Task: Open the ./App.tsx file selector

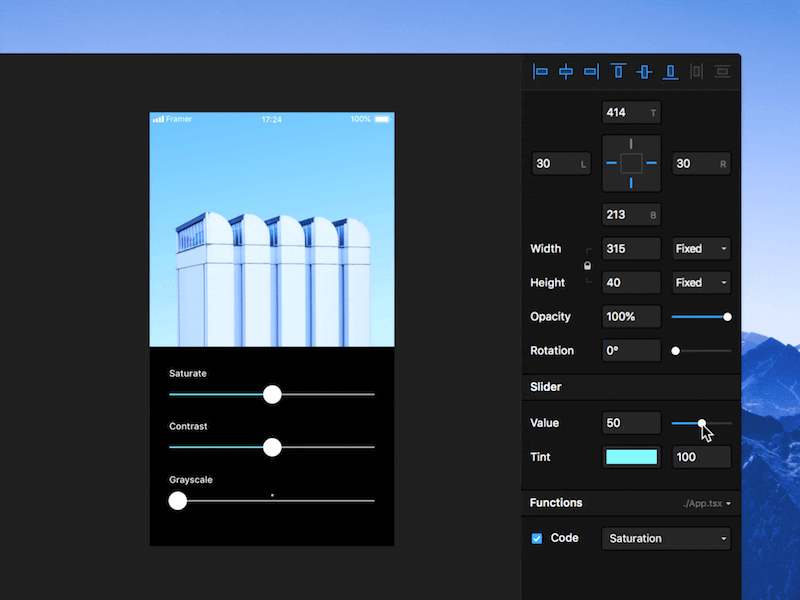Action: 705,503
